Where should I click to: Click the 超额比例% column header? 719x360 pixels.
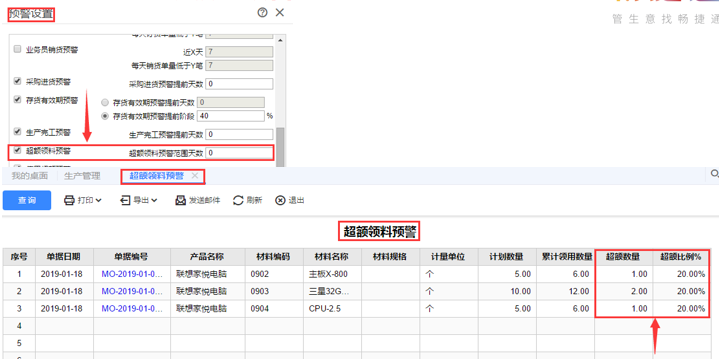681,257
